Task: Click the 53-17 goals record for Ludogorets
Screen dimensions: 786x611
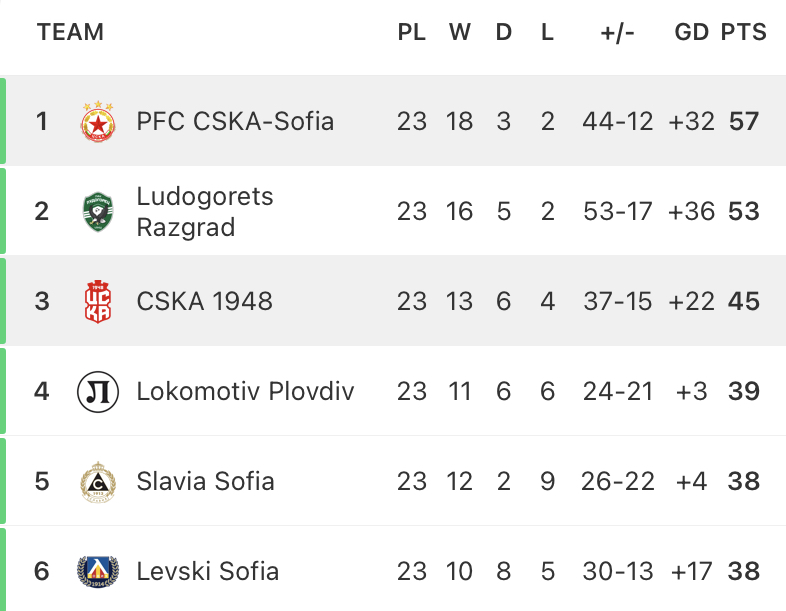Action: (618, 212)
